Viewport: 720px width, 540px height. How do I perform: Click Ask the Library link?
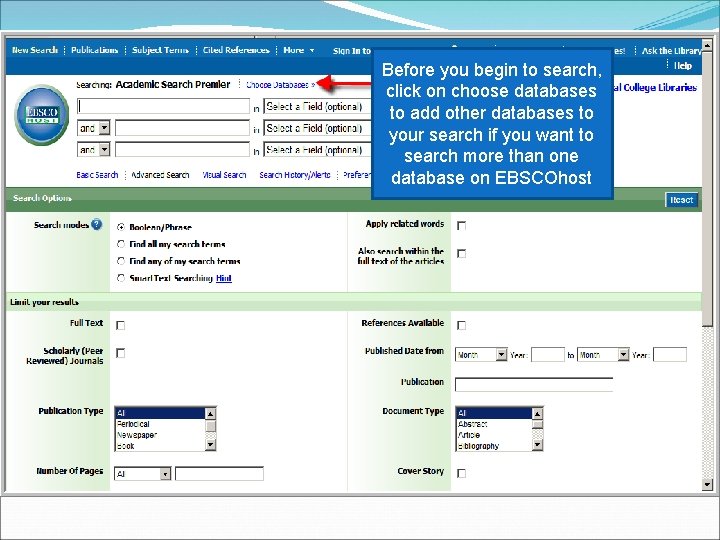tap(671, 51)
